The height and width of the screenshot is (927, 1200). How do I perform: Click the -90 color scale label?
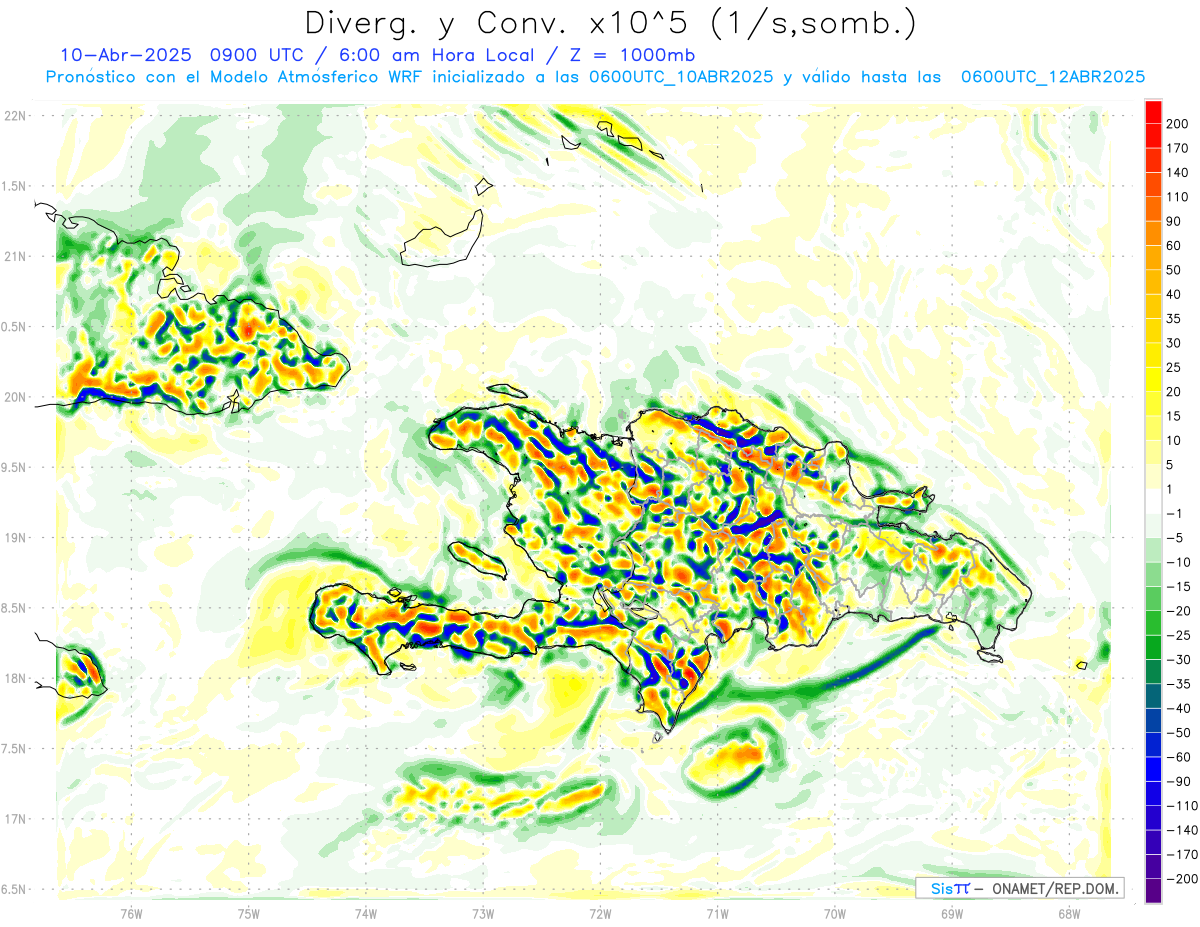click(1177, 782)
